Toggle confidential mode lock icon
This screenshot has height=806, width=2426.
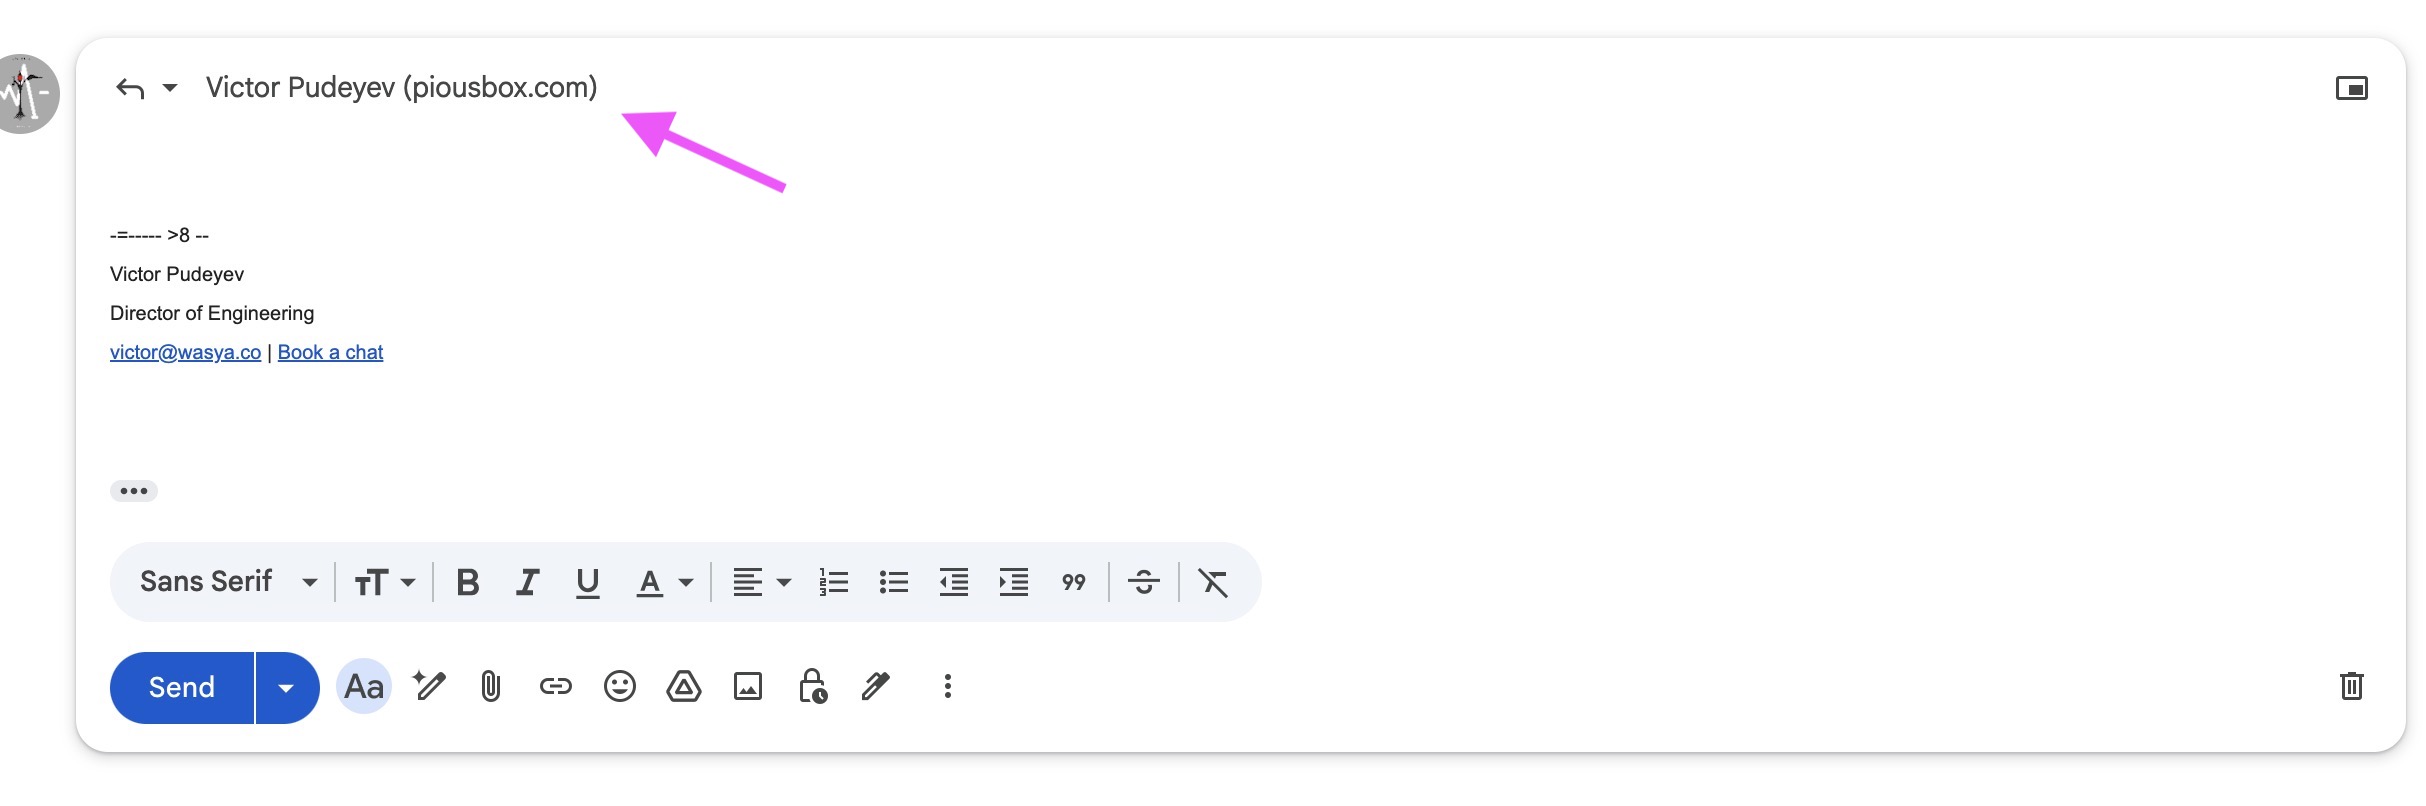(812, 687)
